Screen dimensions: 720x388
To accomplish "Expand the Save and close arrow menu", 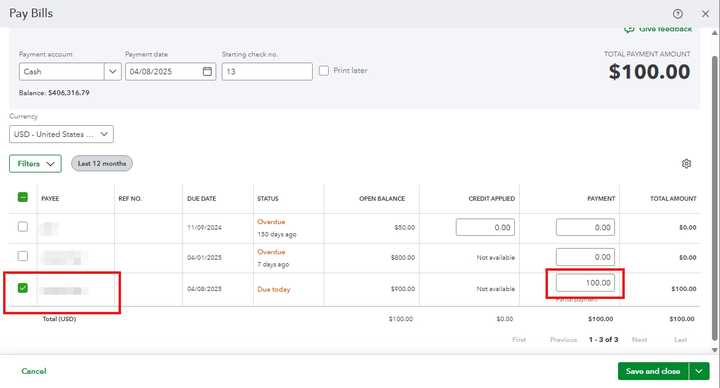I will (699, 371).
